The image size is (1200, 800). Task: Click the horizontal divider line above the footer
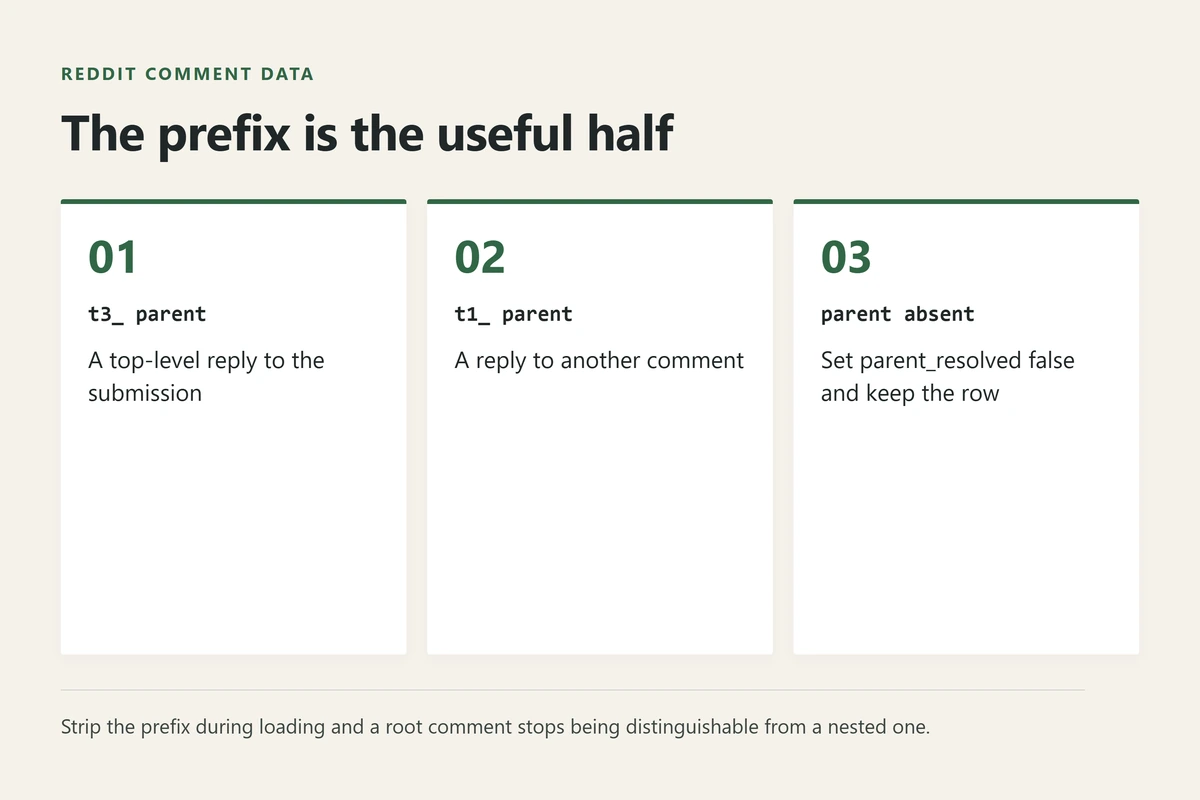572,690
